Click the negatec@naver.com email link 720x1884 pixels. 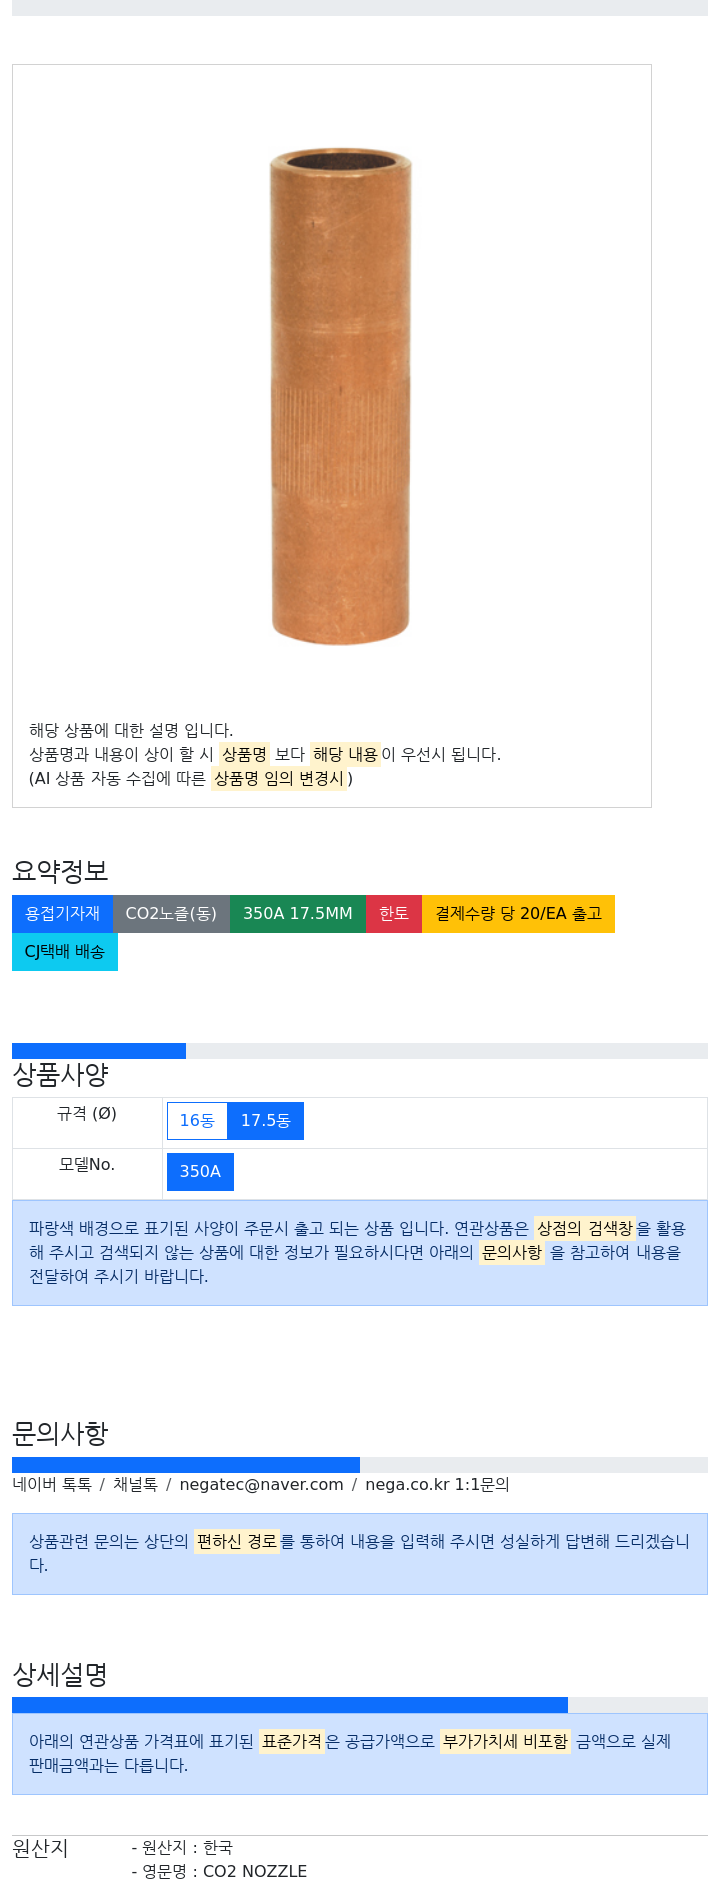coord(261,1485)
